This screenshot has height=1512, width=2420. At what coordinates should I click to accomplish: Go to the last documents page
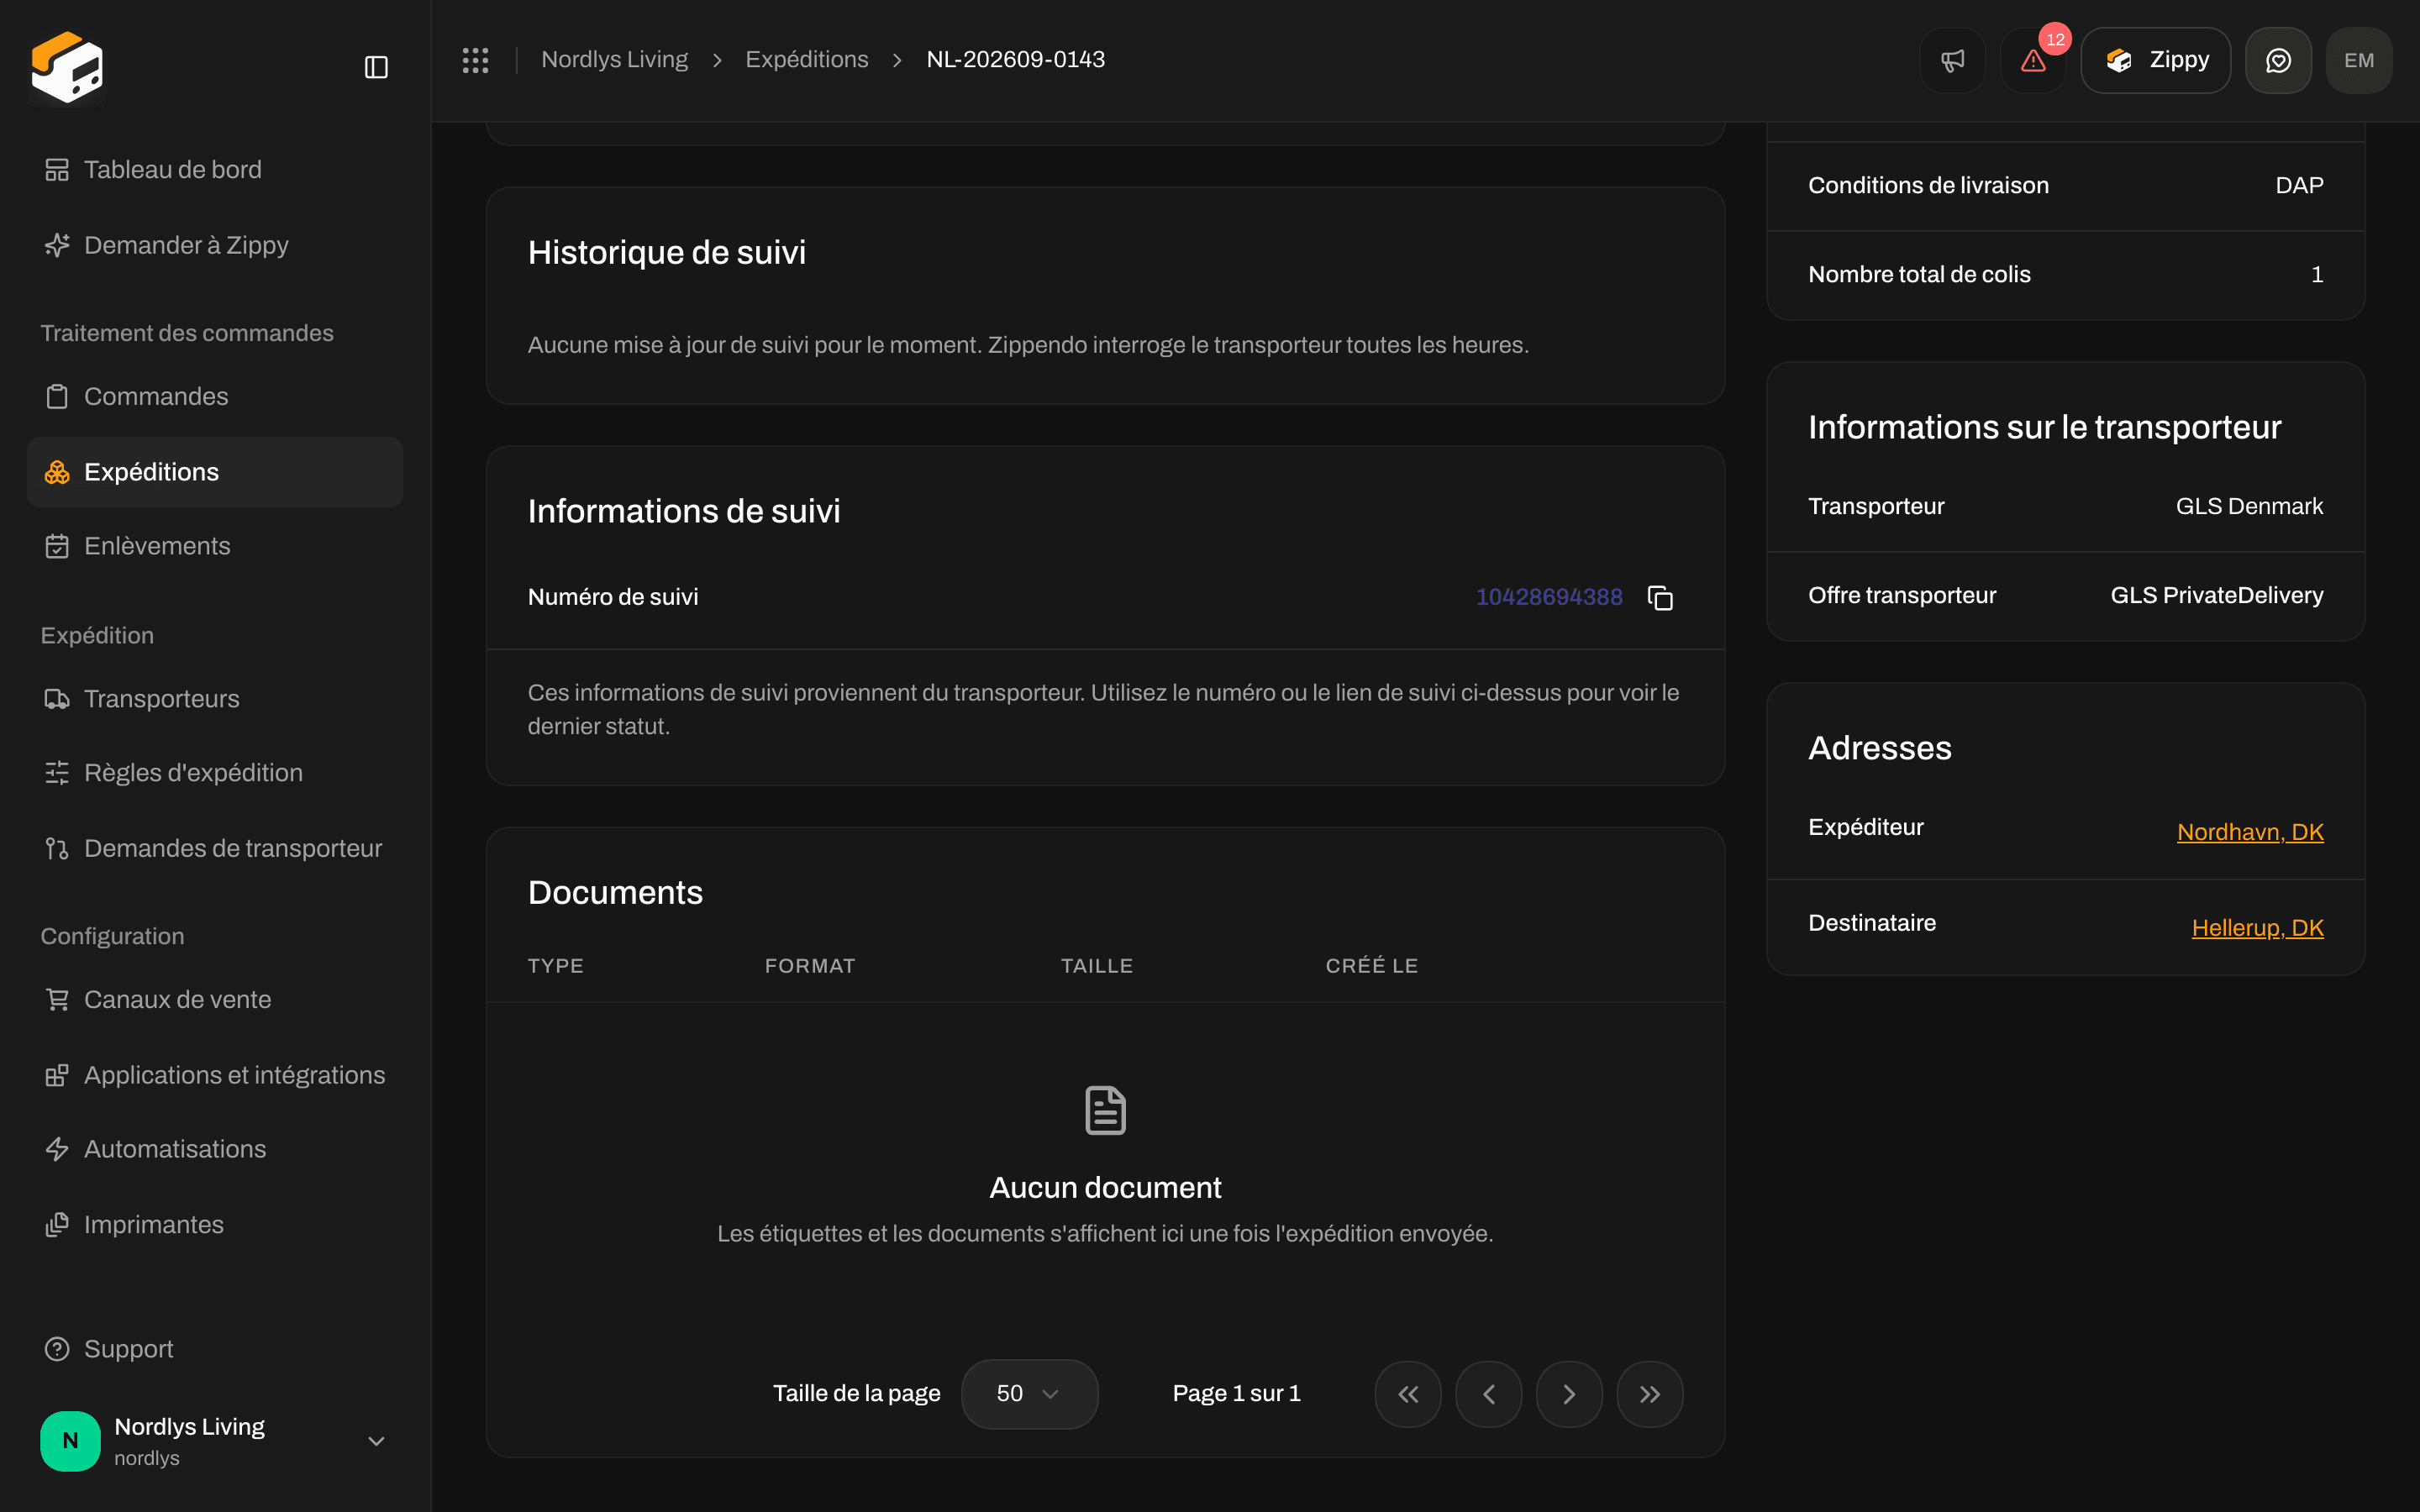[1650, 1394]
